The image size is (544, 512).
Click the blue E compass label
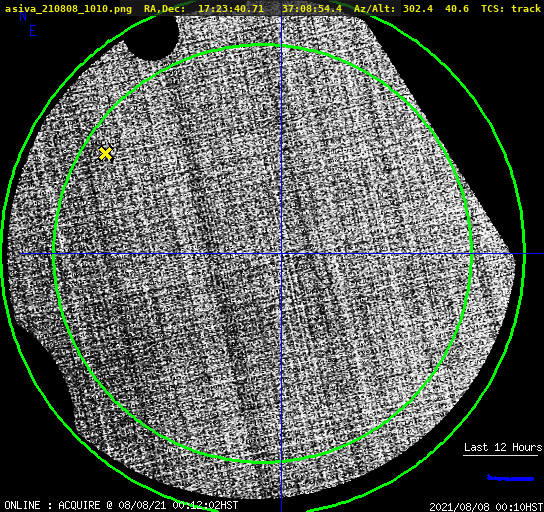click(x=33, y=31)
